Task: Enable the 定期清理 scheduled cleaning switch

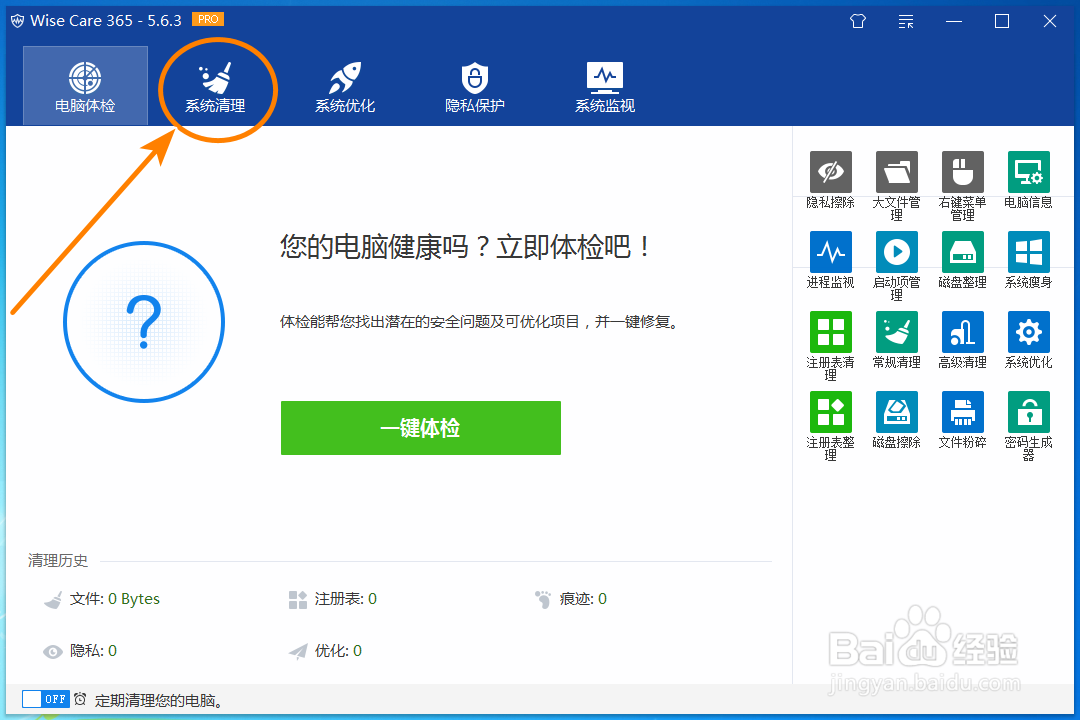Action: click(45, 698)
